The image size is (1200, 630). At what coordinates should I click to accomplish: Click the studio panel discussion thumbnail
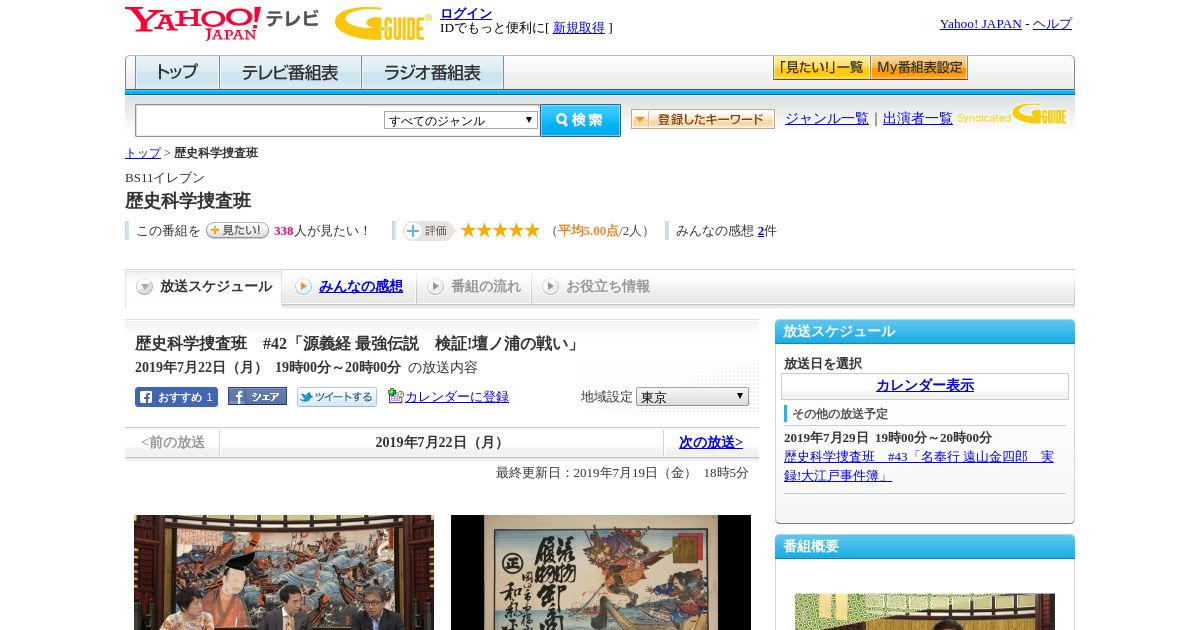click(x=284, y=572)
